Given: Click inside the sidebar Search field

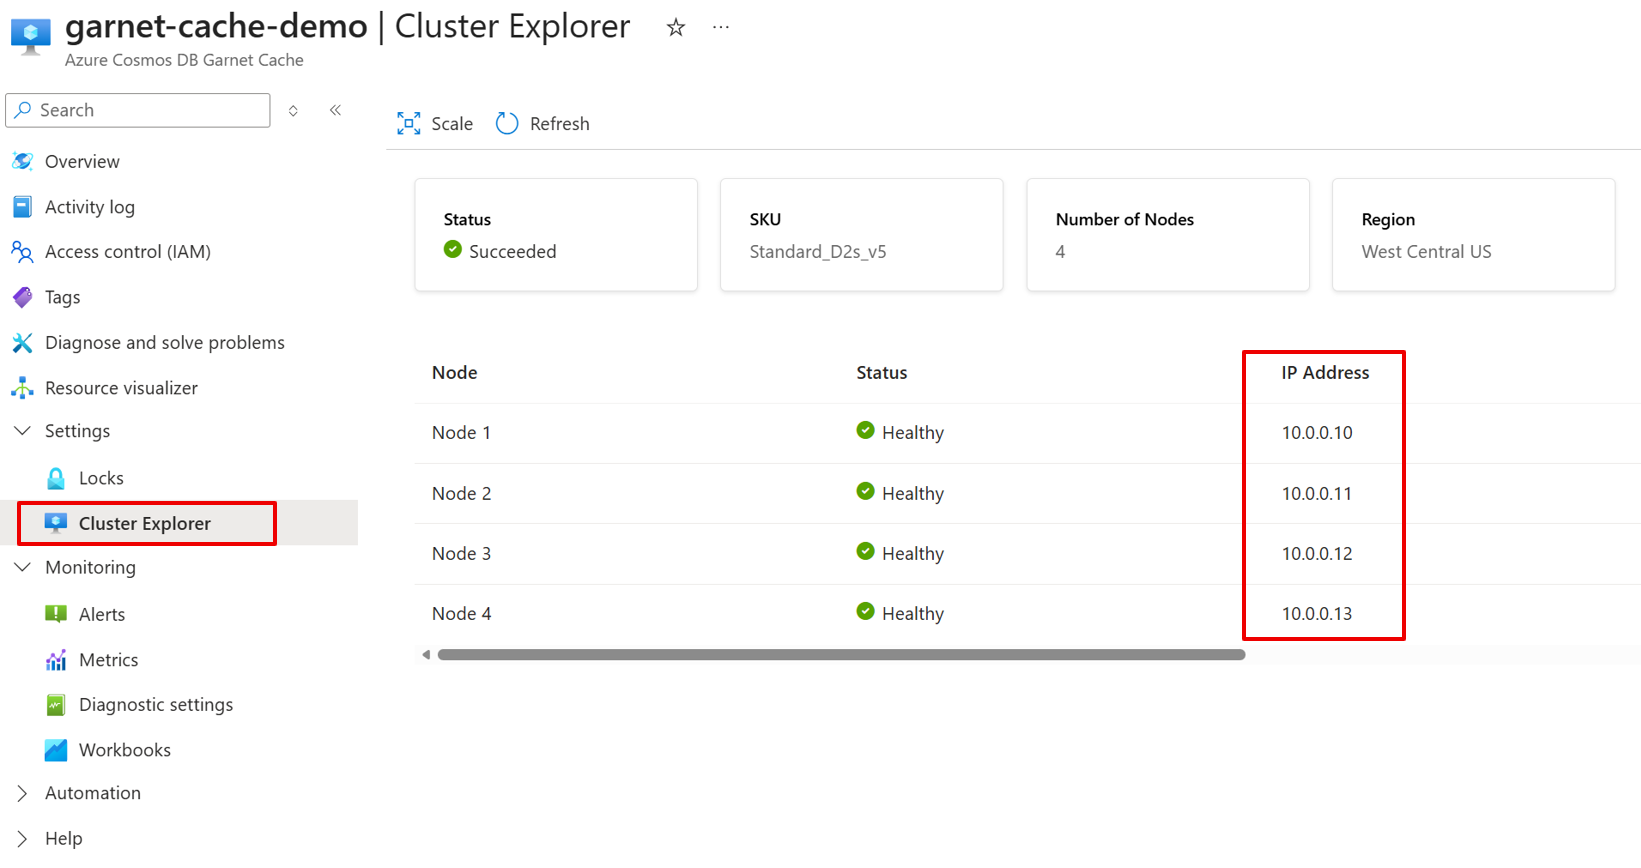Looking at the screenshot, I should point(138,110).
